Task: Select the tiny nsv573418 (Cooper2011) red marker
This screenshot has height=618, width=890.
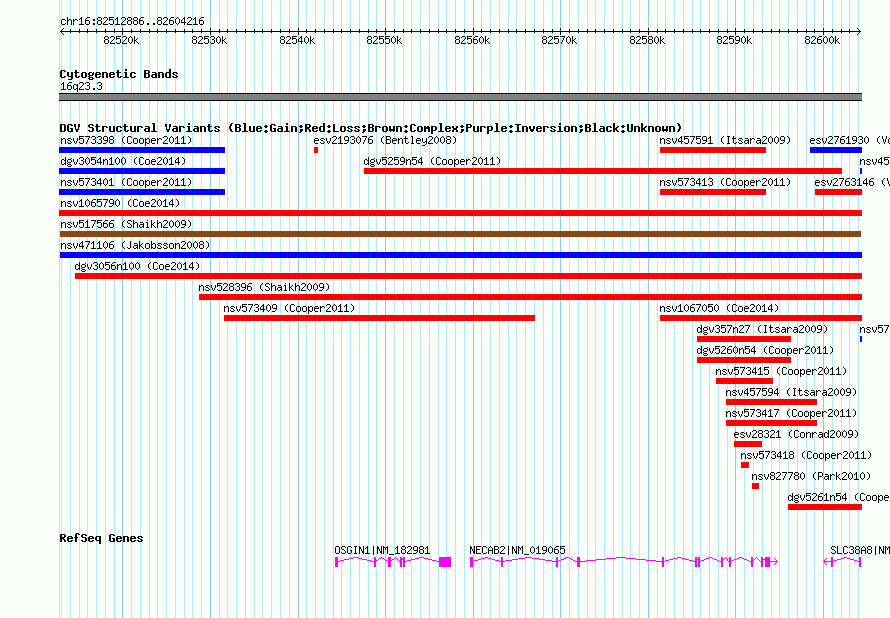Action: [x=745, y=465]
